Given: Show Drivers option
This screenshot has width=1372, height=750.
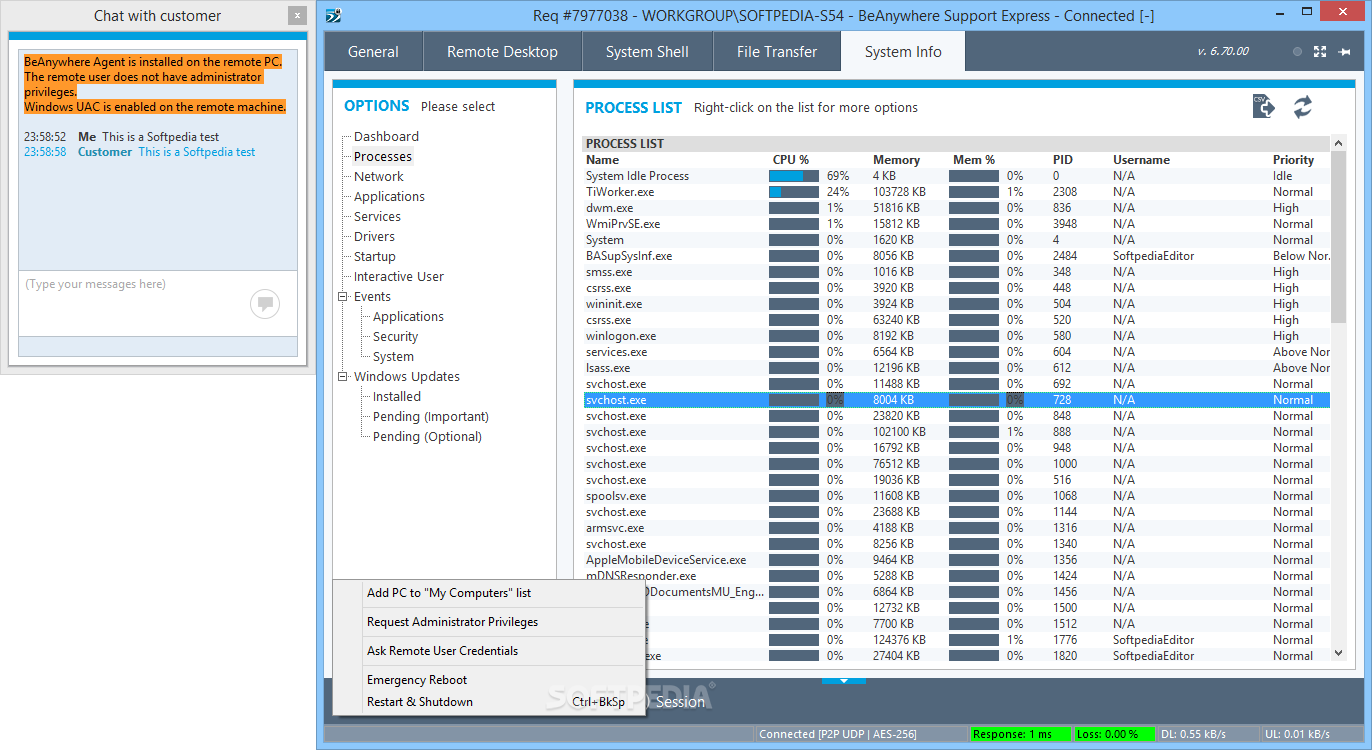Looking at the screenshot, I should pos(374,236).
